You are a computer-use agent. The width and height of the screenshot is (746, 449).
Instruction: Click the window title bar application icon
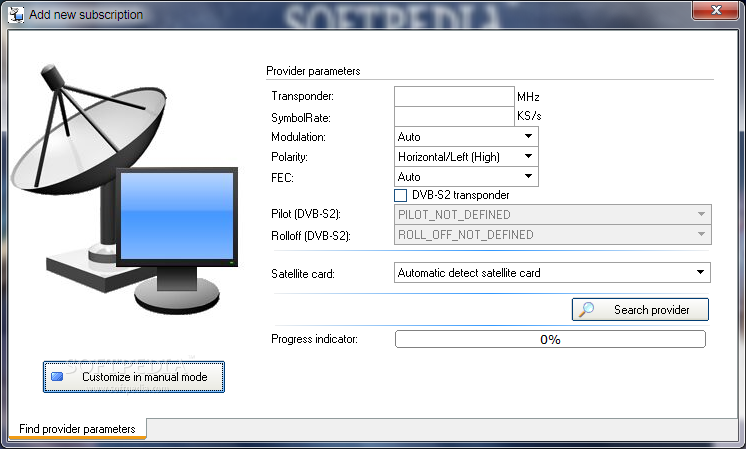point(16,14)
